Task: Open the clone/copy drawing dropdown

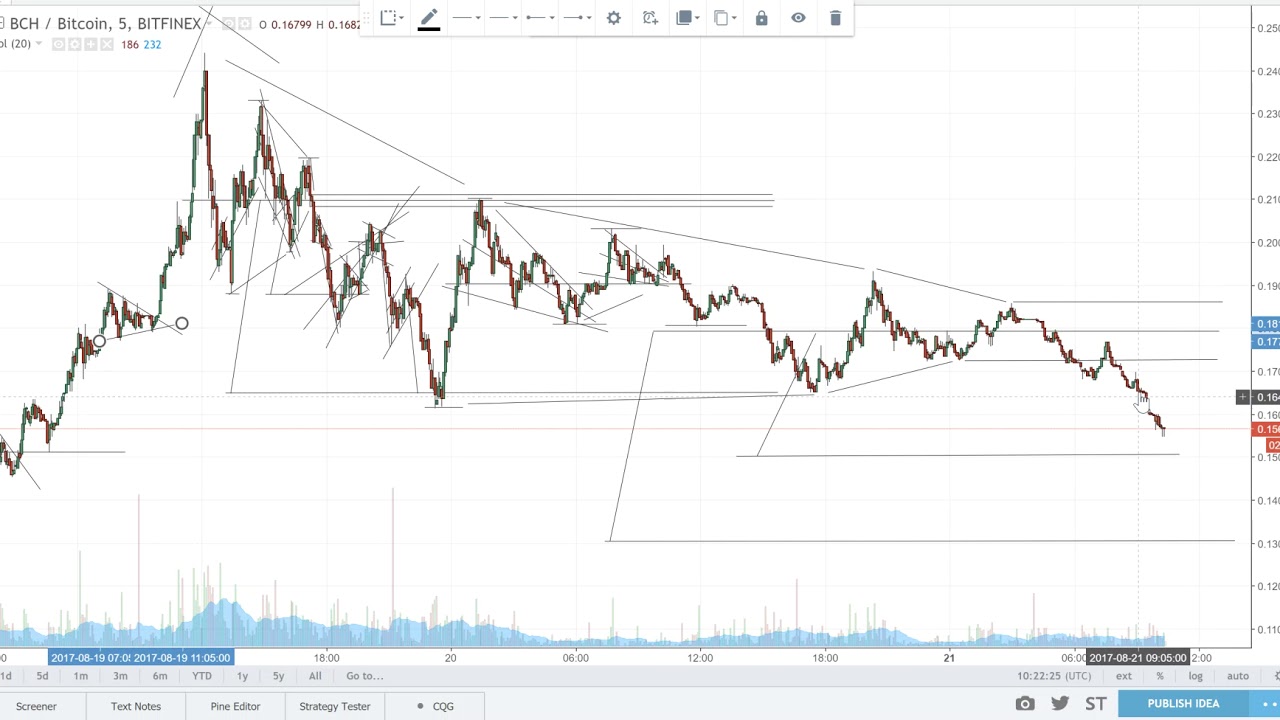Action: tap(724, 18)
